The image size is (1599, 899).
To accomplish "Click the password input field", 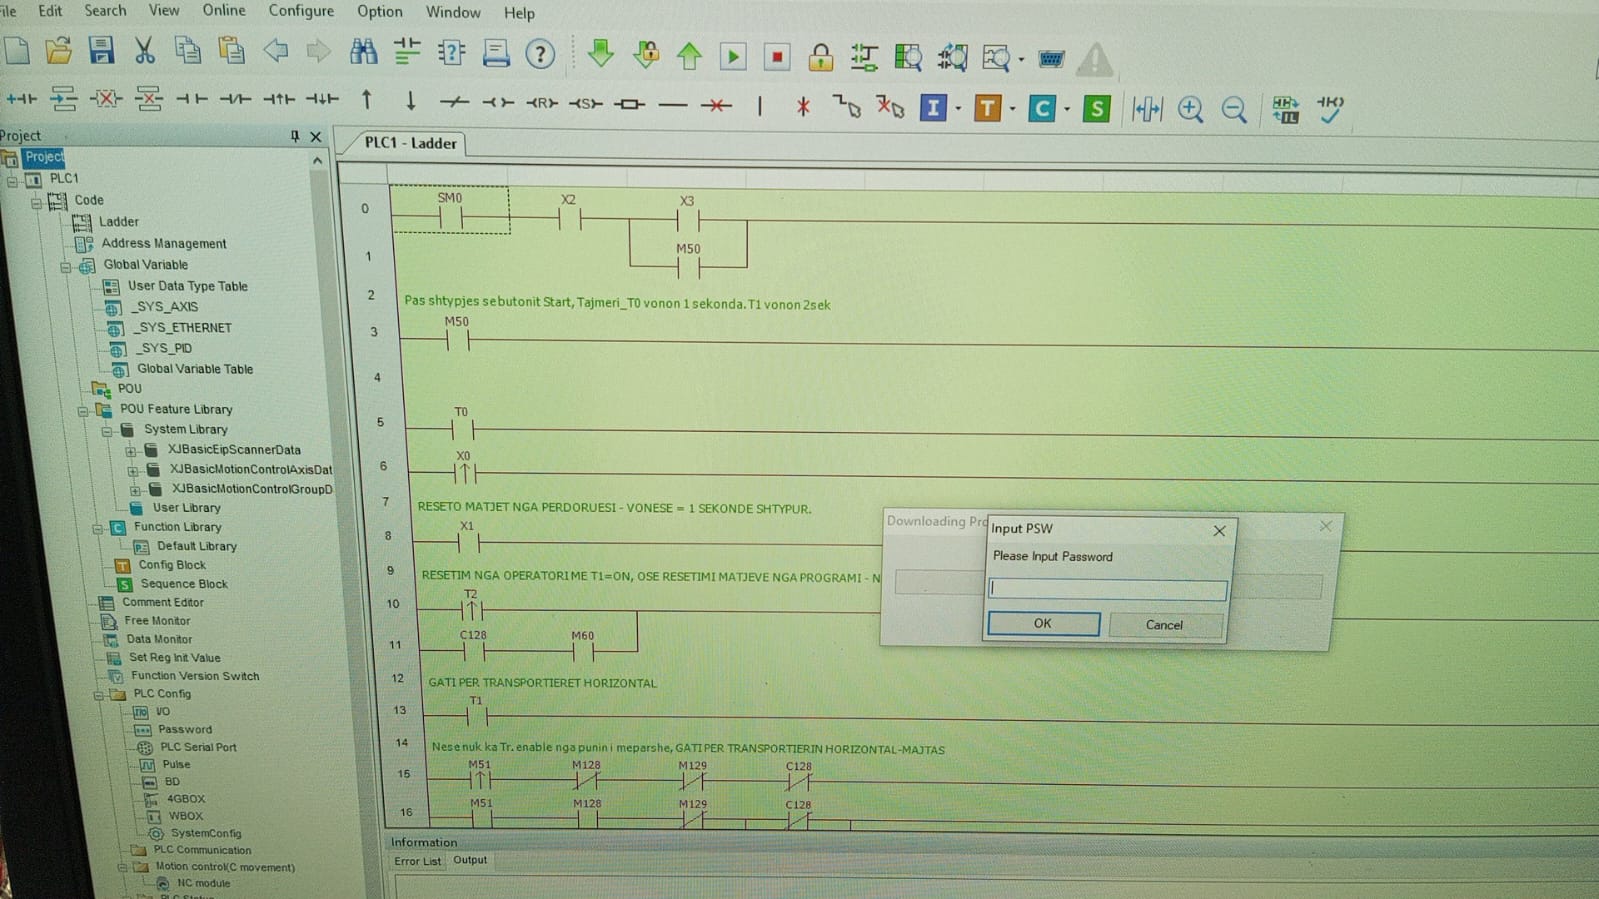I will (1106, 589).
